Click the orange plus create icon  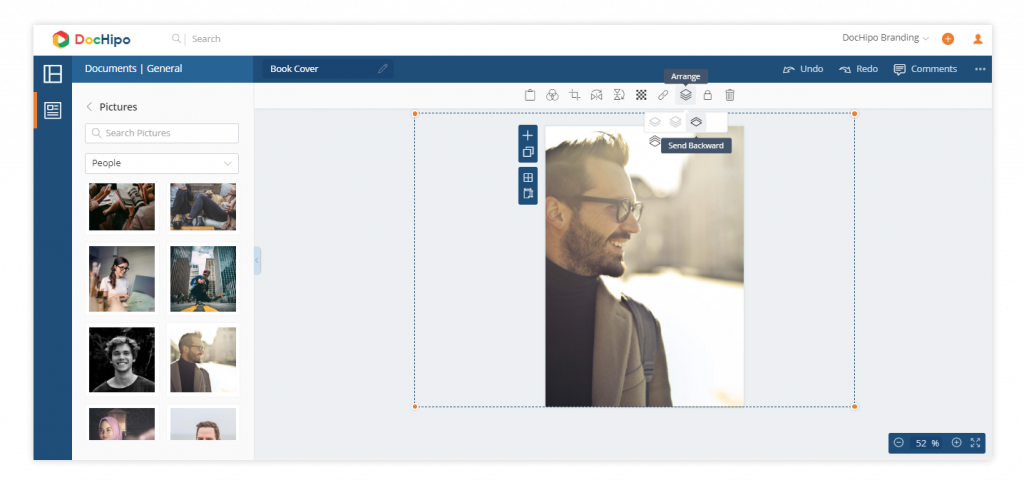(948, 39)
